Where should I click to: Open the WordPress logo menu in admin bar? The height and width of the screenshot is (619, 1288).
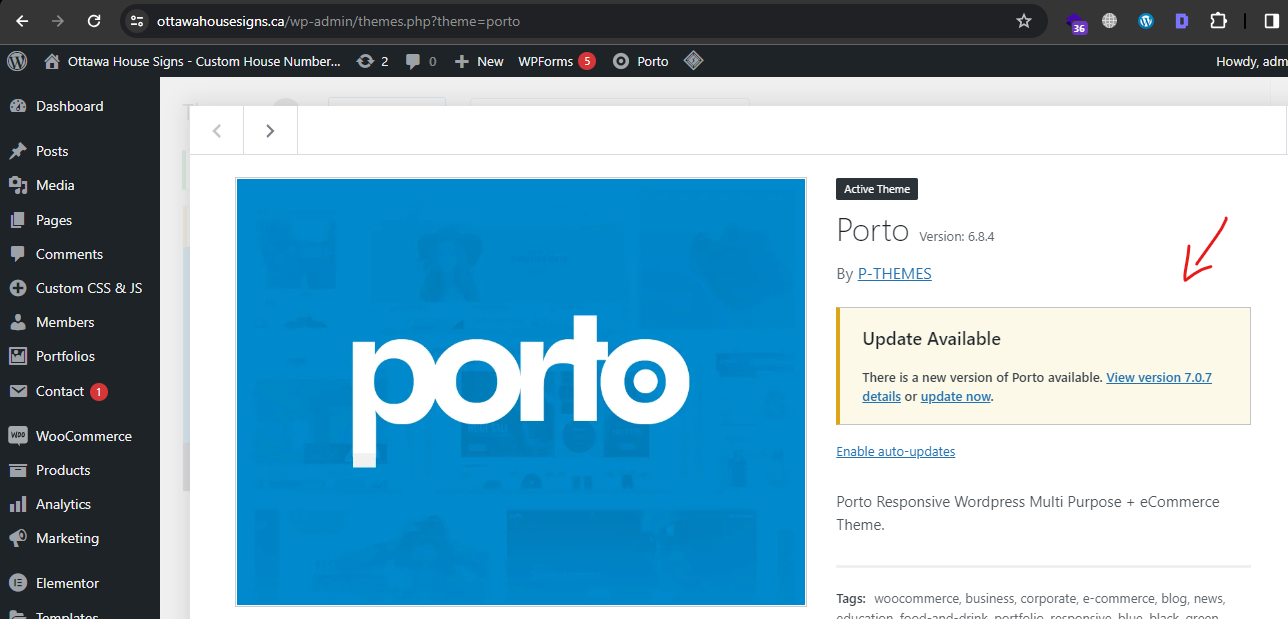point(17,61)
